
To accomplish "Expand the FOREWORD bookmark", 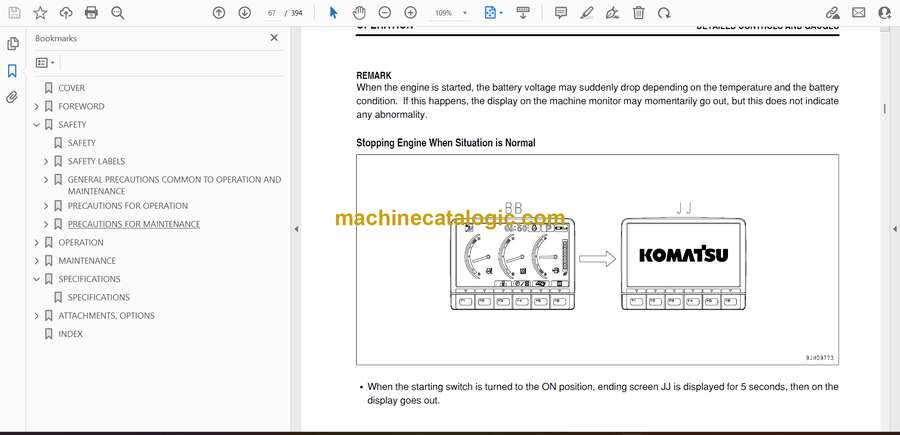I will (x=37, y=106).
